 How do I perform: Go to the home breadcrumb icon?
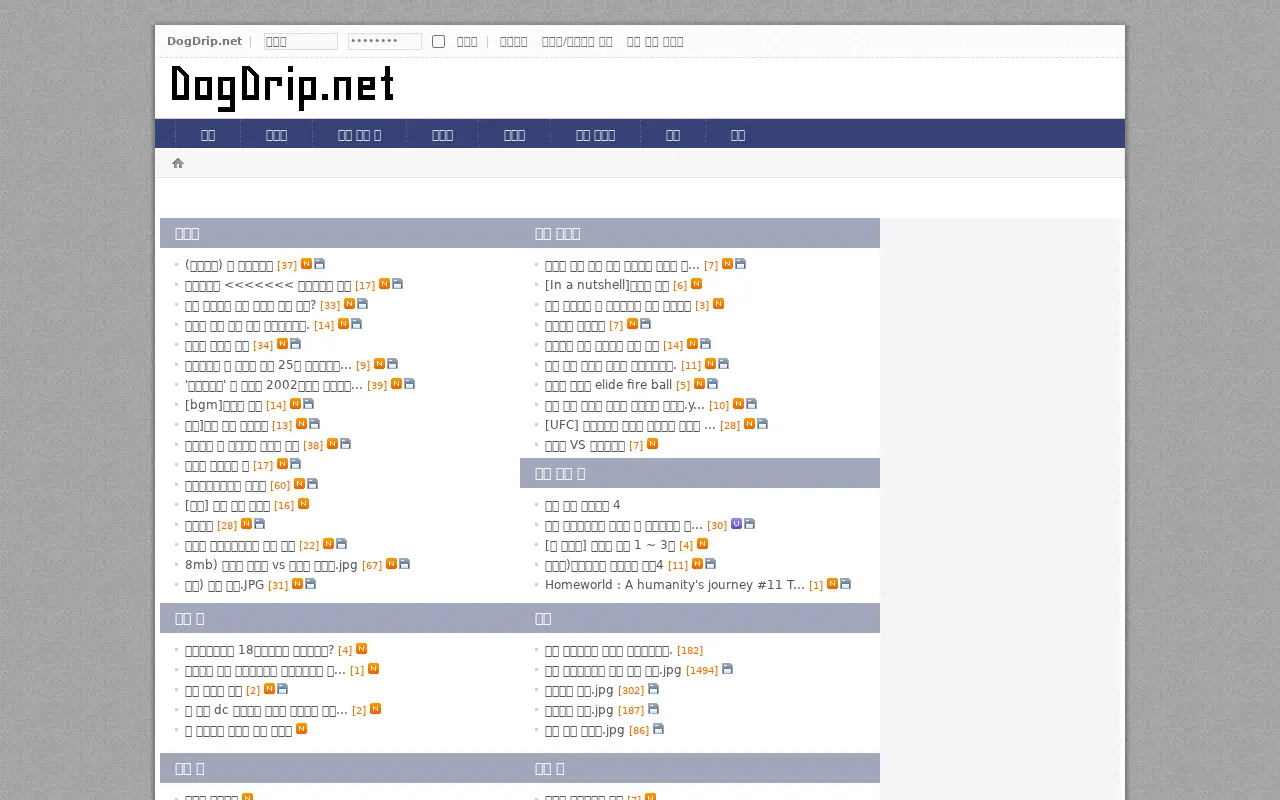coord(178,163)
